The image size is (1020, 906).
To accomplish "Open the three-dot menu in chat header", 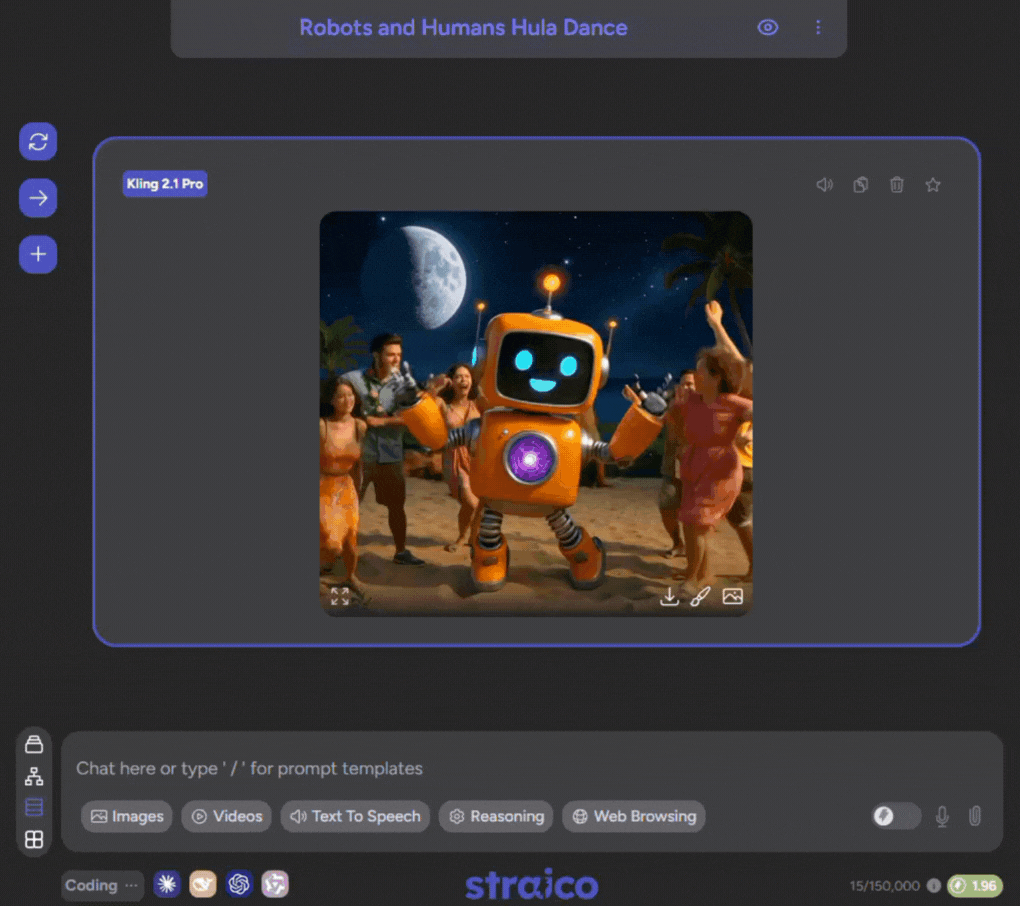I will (x=818, y=27).
